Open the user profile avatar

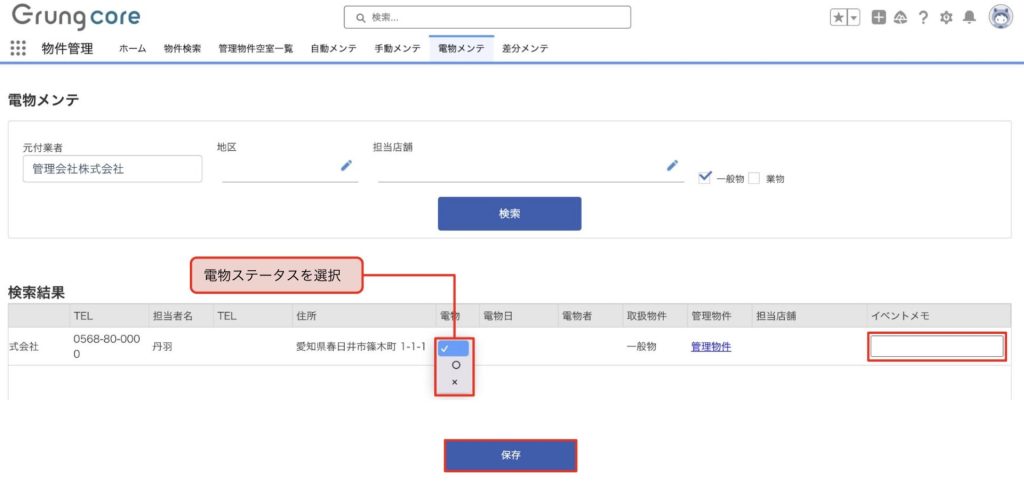click(1000, 17)
